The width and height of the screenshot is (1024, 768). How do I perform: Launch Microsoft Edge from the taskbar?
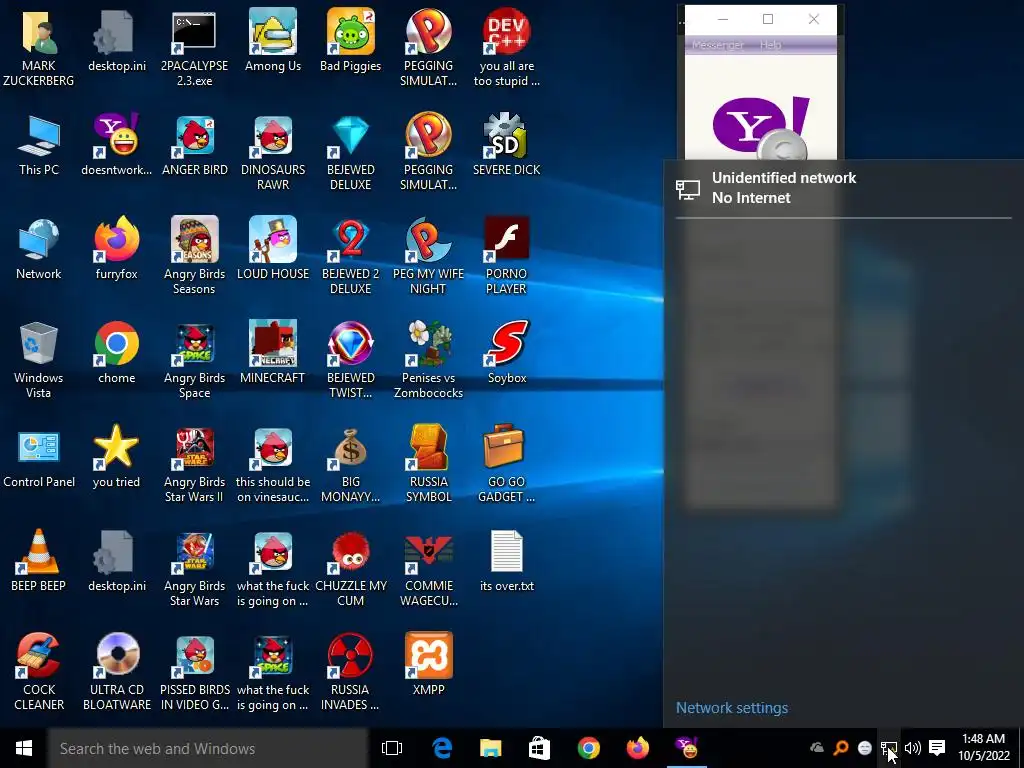pyautogui.click(x=442, y=748)
